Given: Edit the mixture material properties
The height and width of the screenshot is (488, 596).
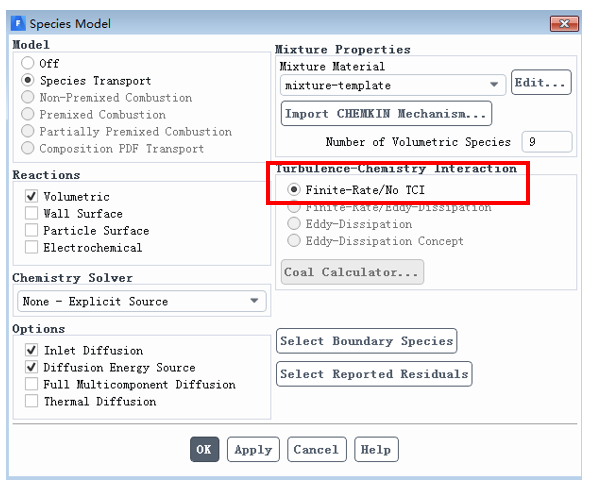Looking at the screenshot, I should 541,82.
